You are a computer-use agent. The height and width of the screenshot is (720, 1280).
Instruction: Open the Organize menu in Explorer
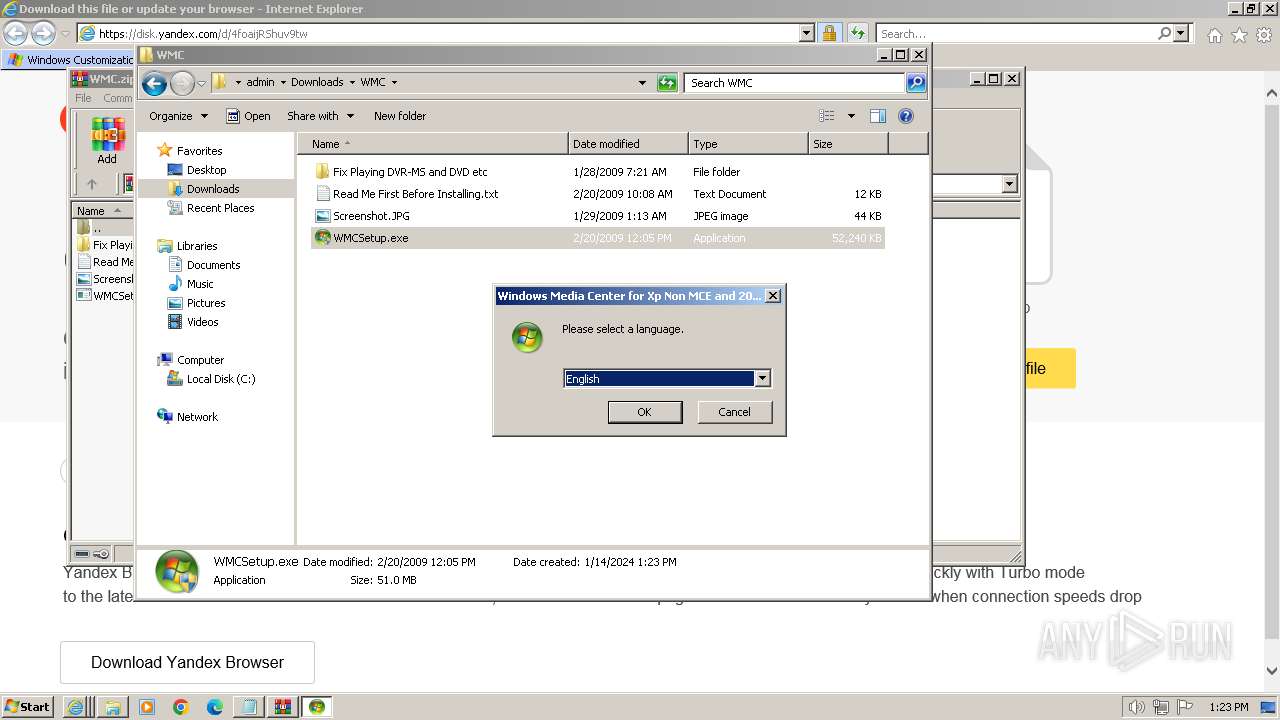(178, 116)
